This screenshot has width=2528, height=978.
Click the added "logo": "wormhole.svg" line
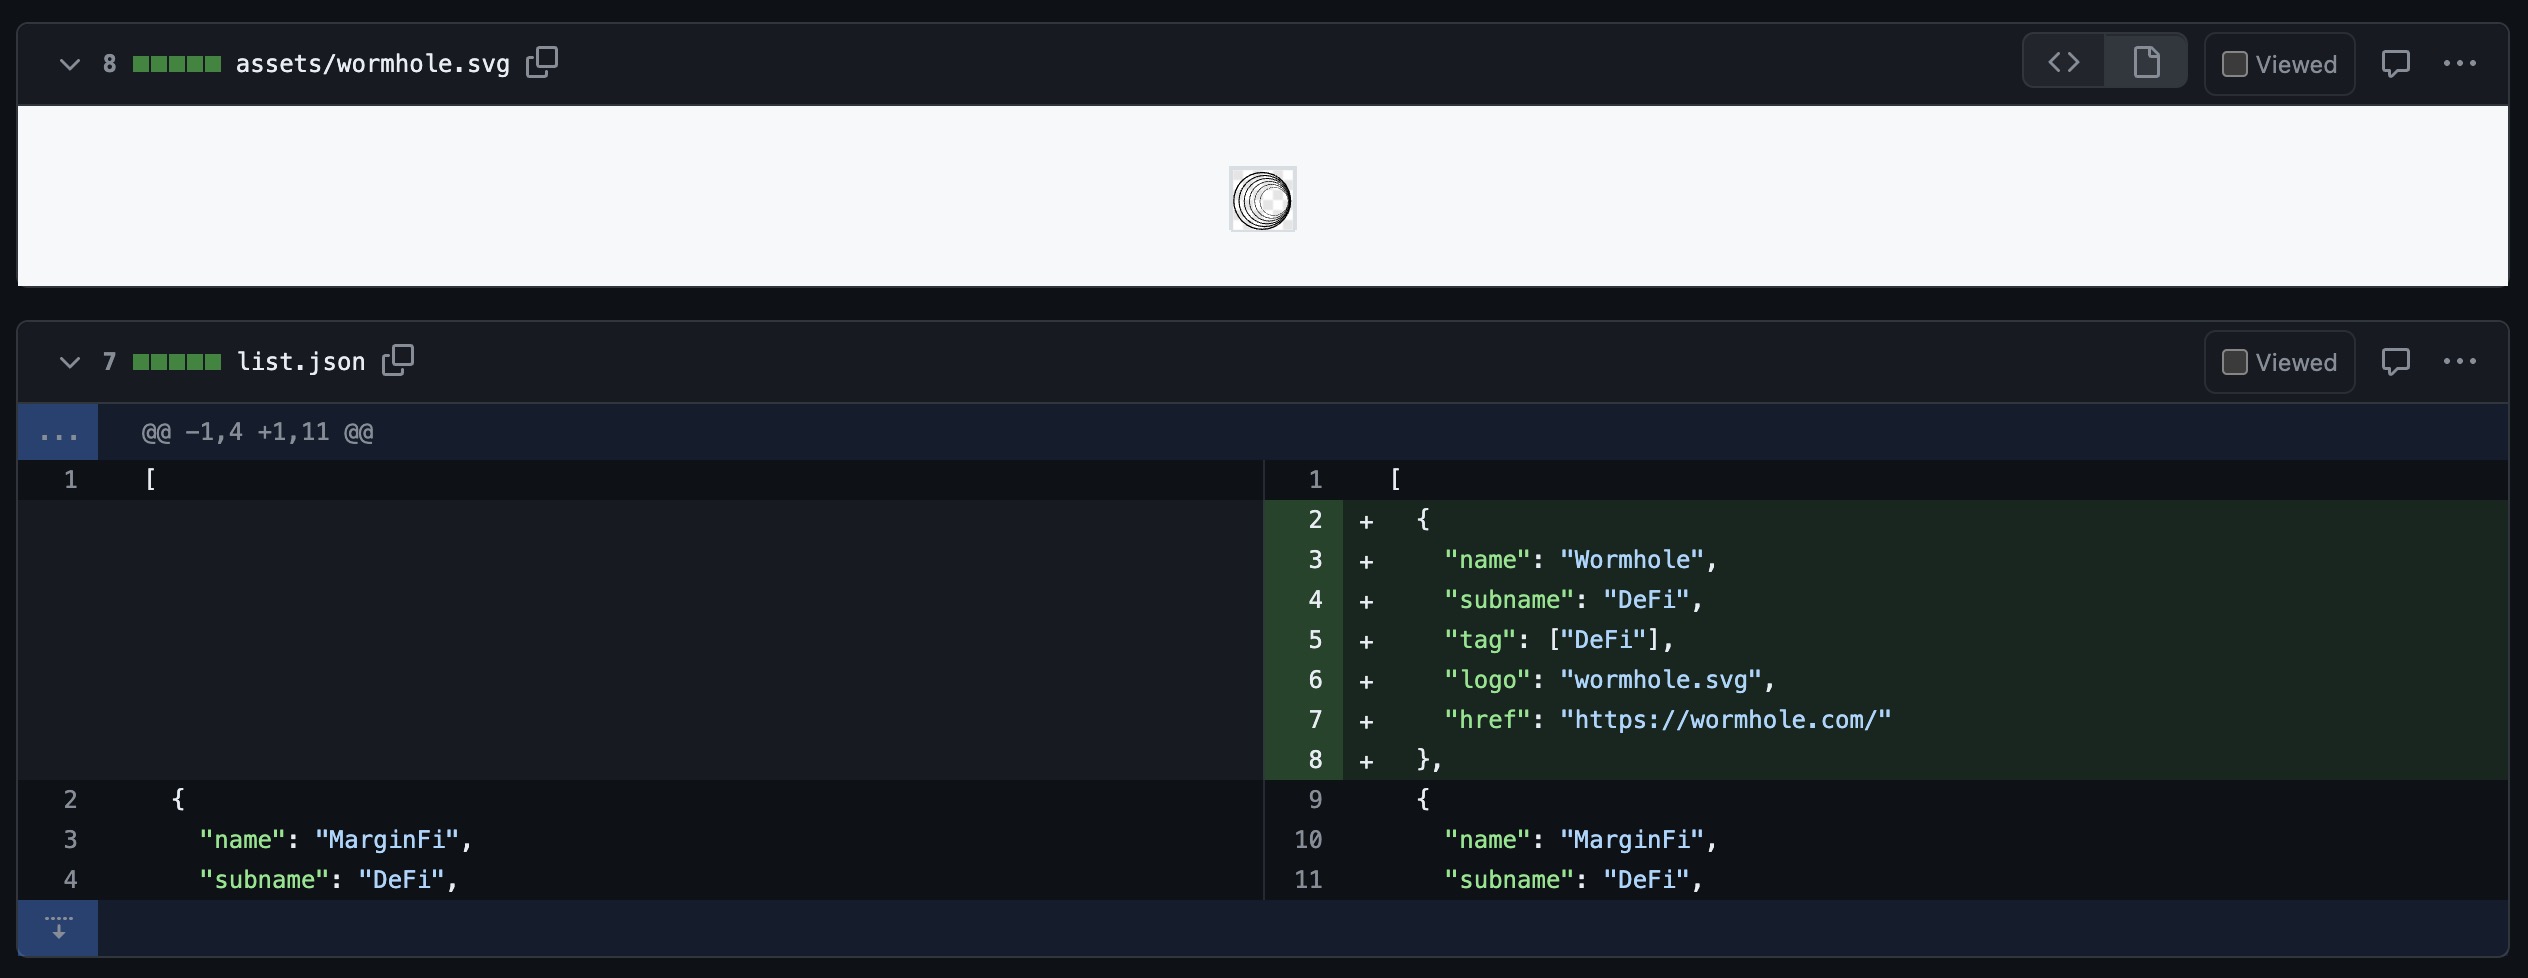coord(1609,680)
